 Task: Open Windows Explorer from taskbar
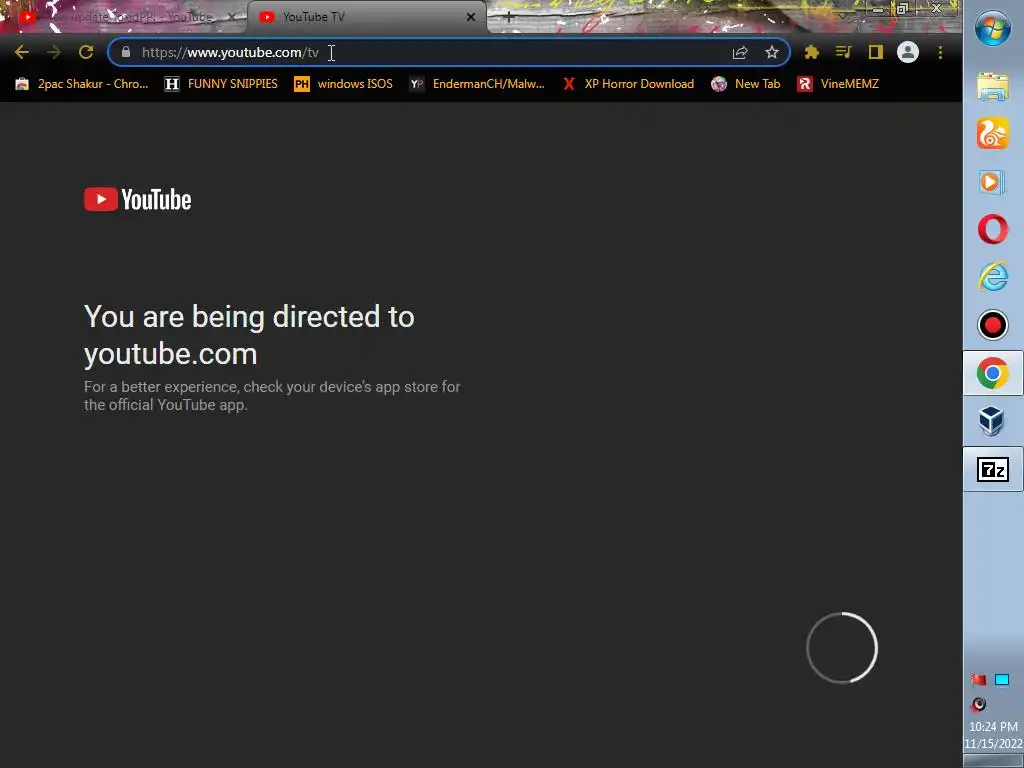click(993, 86)
